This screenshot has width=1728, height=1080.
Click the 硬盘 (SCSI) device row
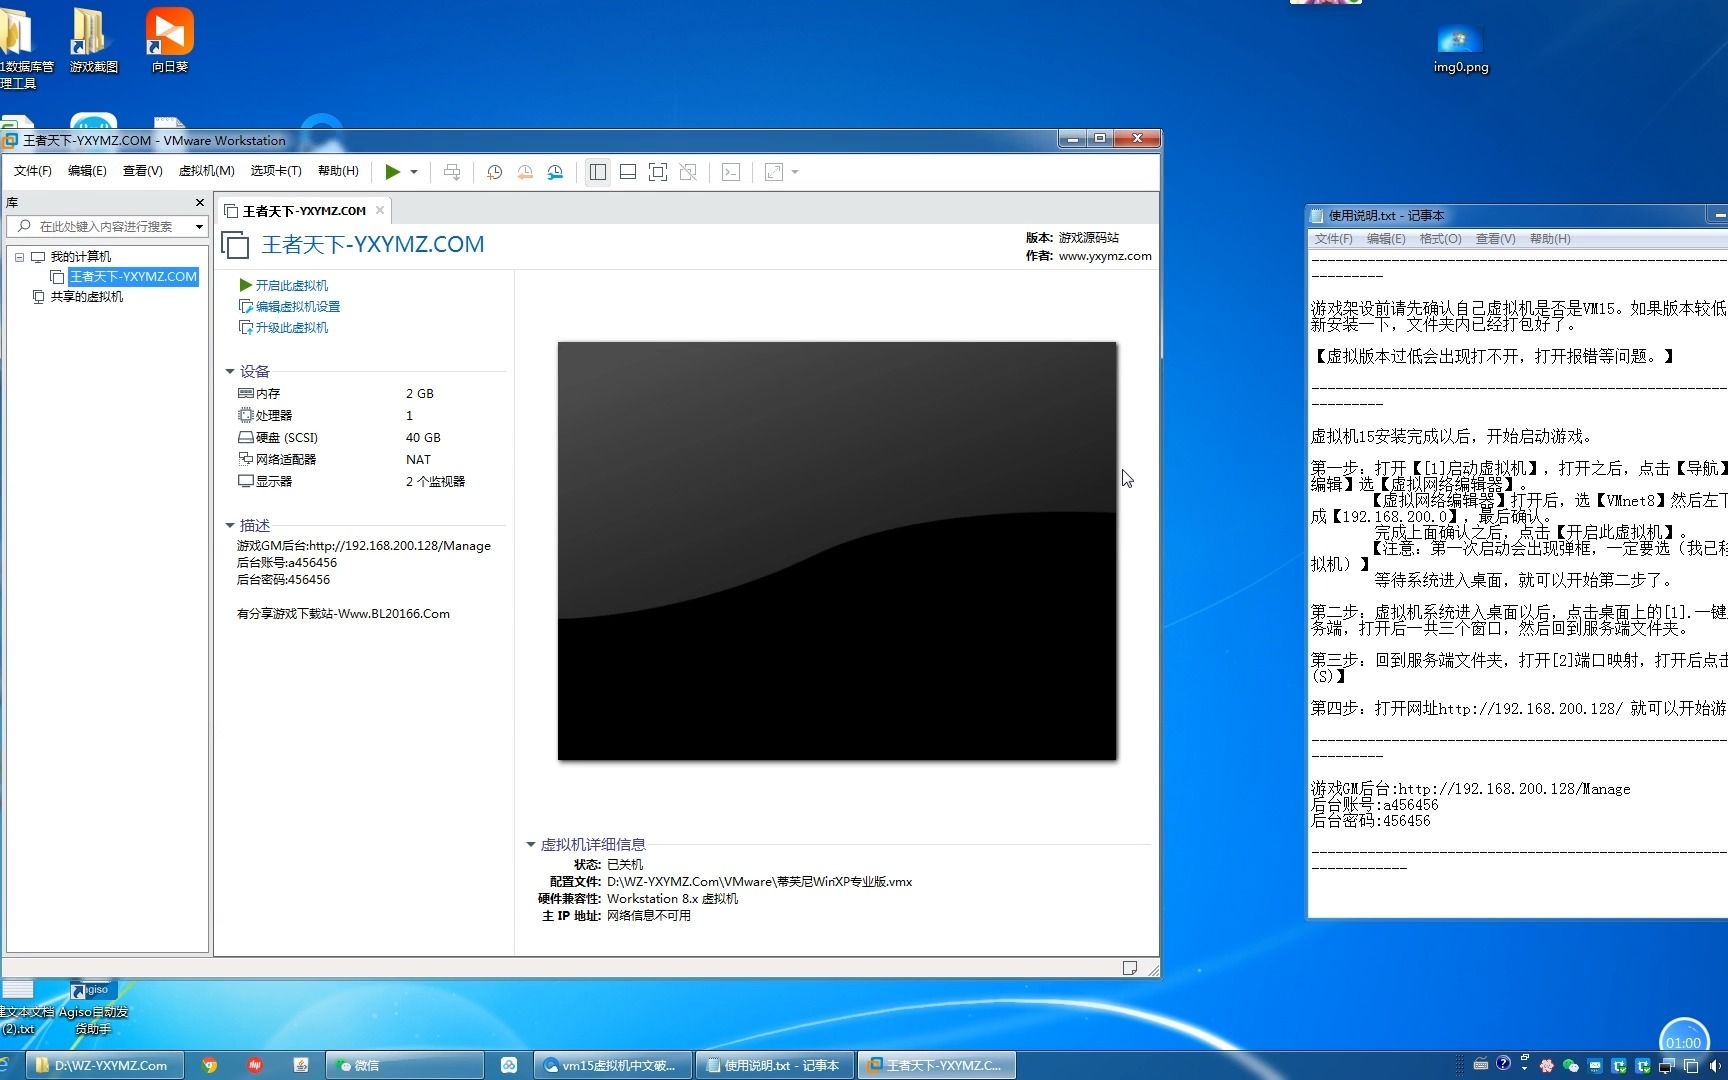pos(350,438)
